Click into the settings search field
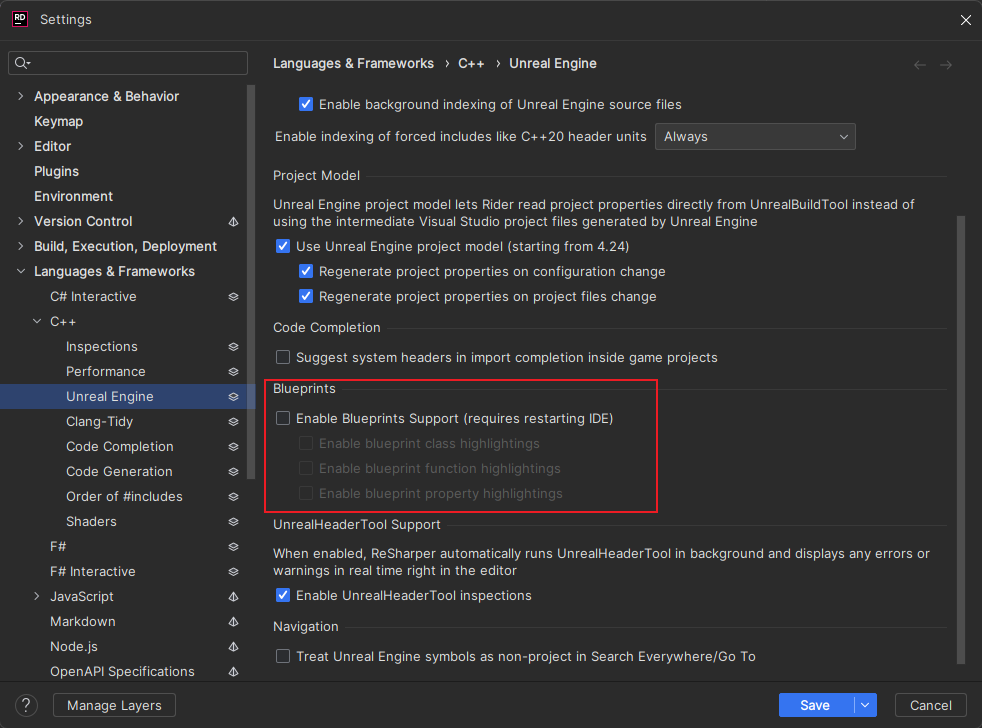Image resolution: width=982 pixels, height=728 pixels. [x=128, y=63]
